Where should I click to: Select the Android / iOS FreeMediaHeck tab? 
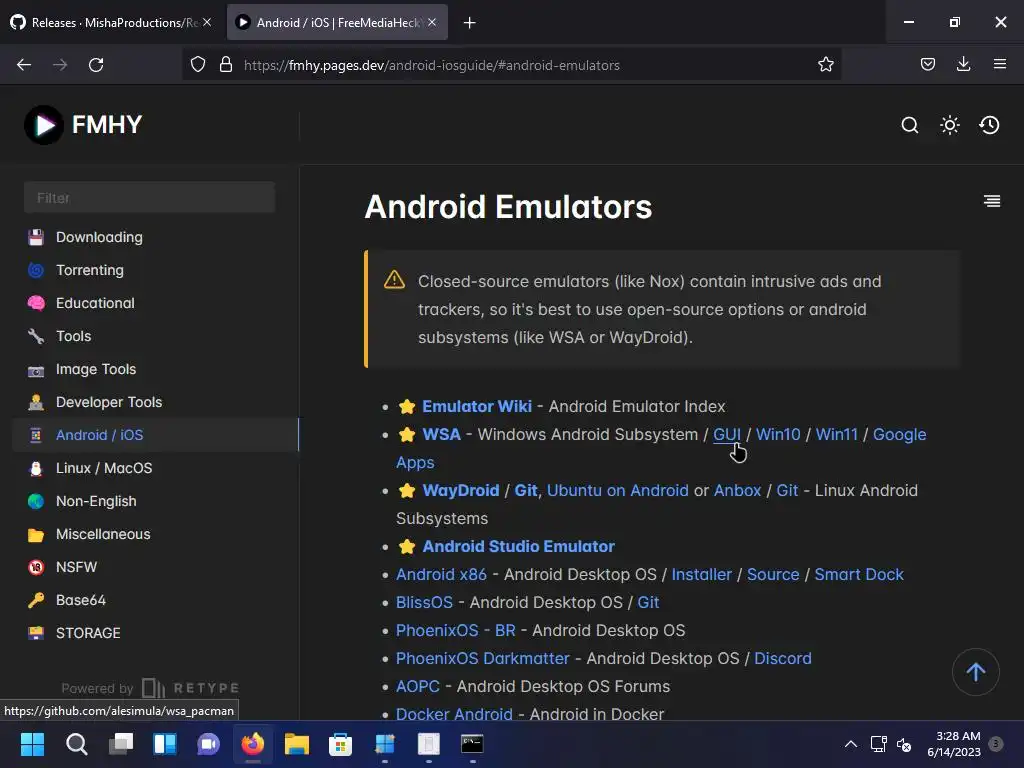coord(337,22)
